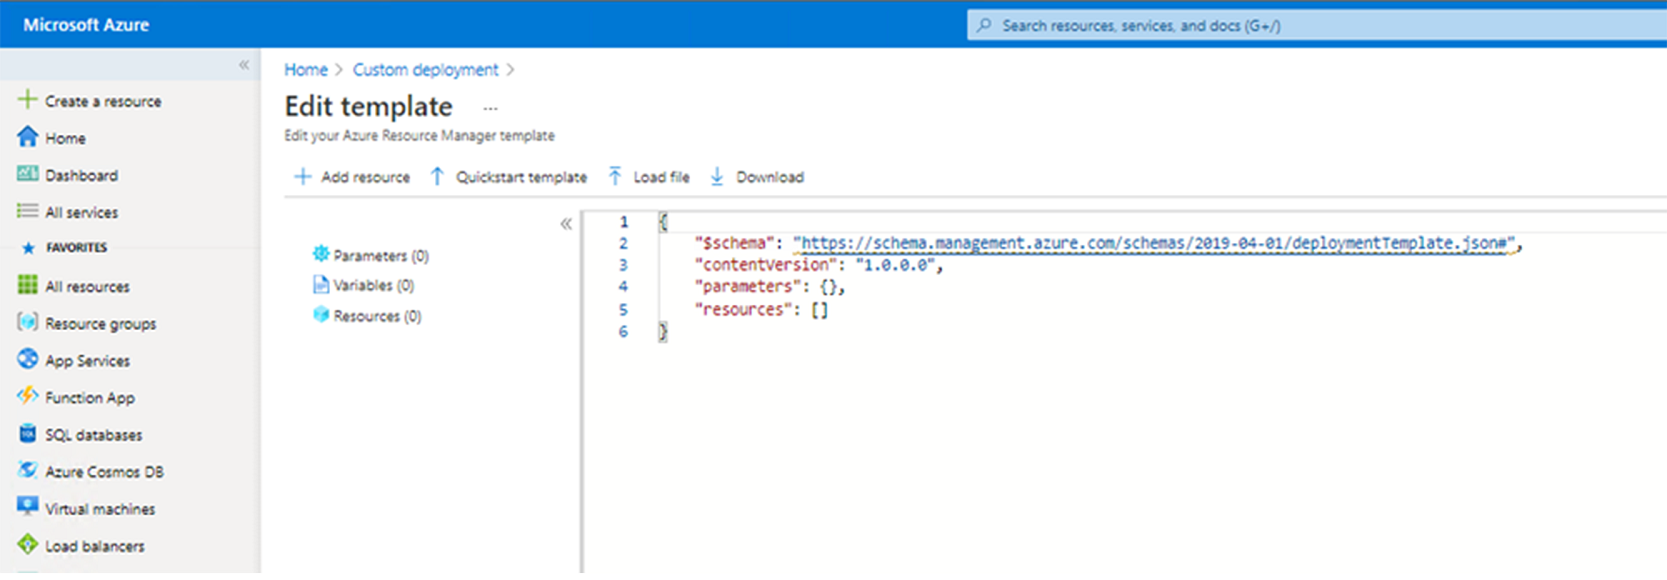The height and width of the screenshot is (580, 1667).
Task: Download the template
Action: click(x=757, y=177)
